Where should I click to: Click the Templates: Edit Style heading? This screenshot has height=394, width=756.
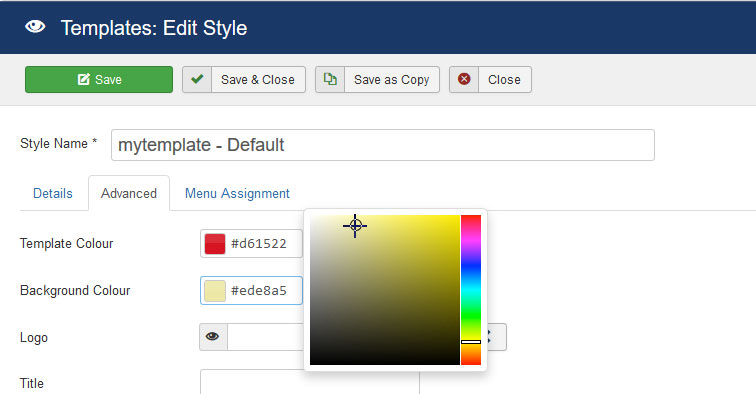coord(154,28)
